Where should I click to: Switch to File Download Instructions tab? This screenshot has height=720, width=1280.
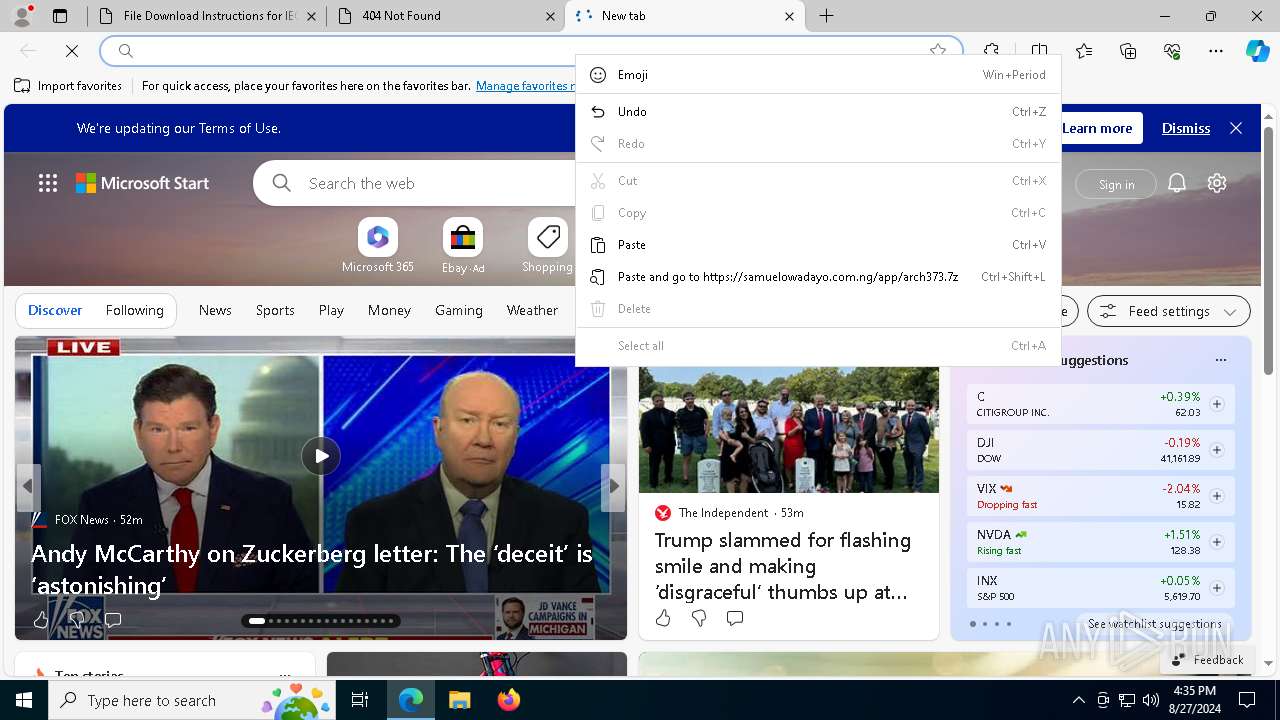click(207, 16)
